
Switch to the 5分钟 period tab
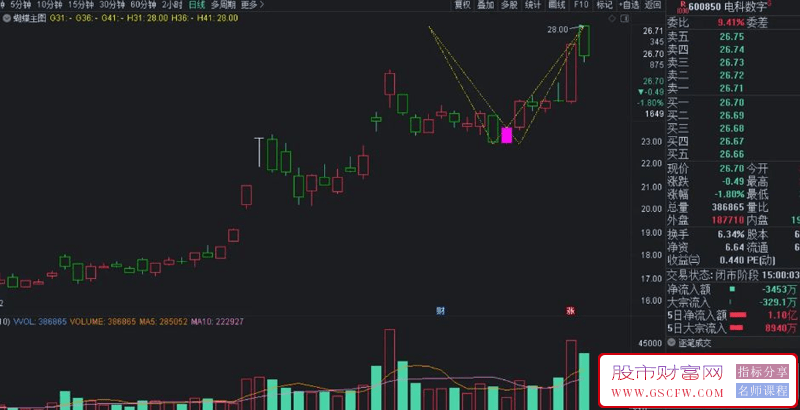coord(20,5)
